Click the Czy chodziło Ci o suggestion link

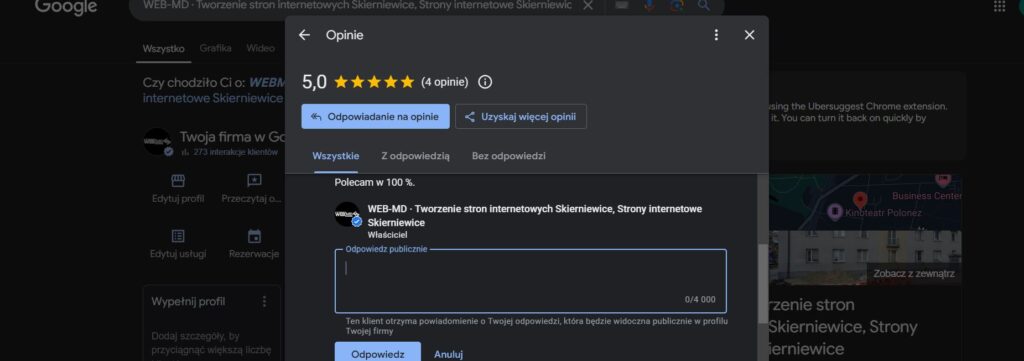point(214,91)
